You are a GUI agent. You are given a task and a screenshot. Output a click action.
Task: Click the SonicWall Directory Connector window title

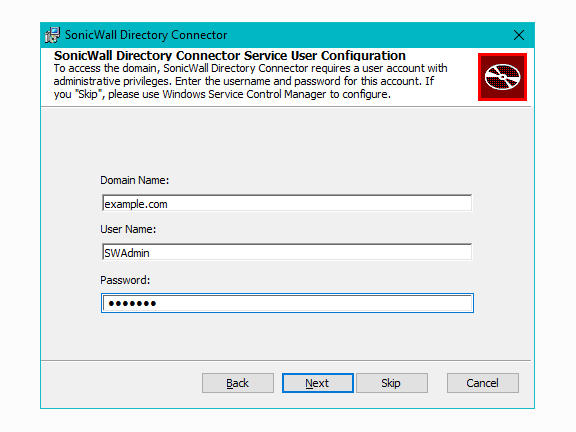click(x=146, y=35)
